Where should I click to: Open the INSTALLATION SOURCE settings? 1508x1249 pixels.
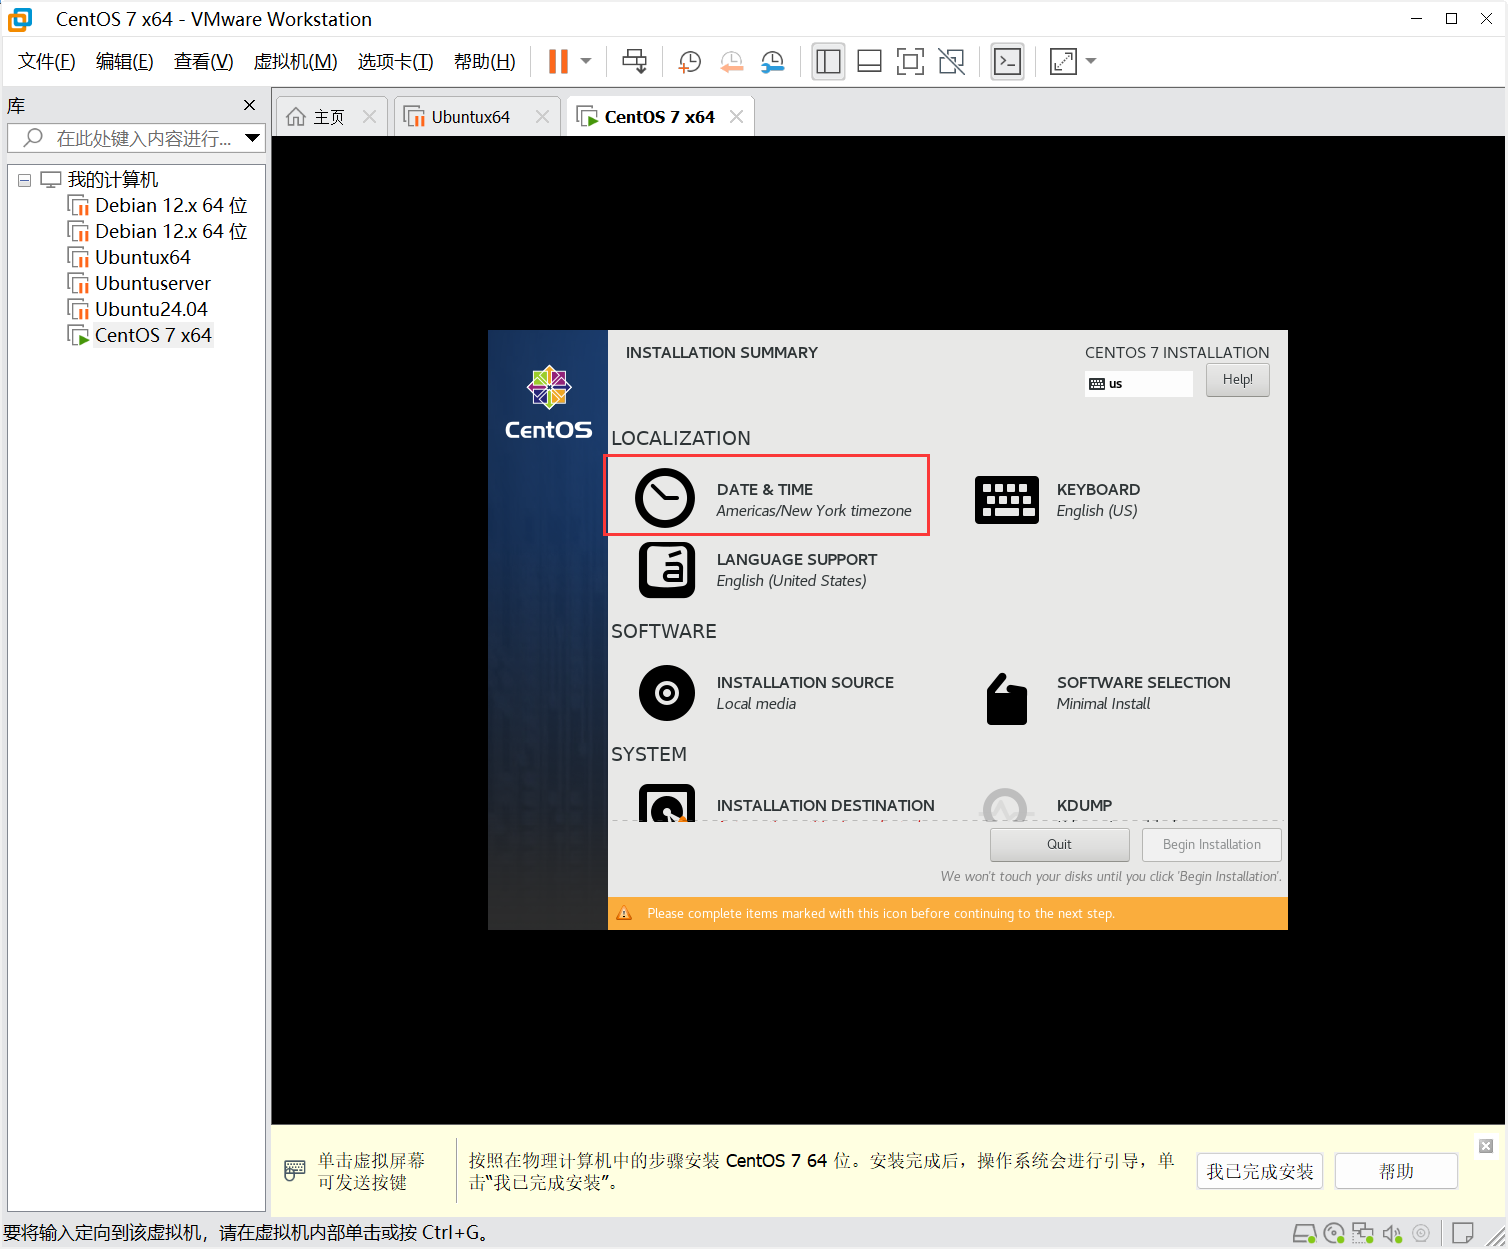766,693
